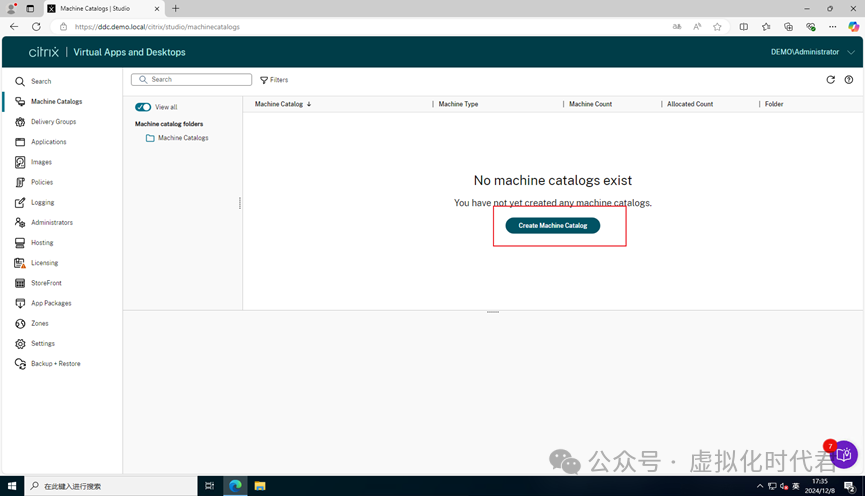Screen dimensions: 865x496
Task: Select the Machine Catalogs folder
Action: [177, 138]
